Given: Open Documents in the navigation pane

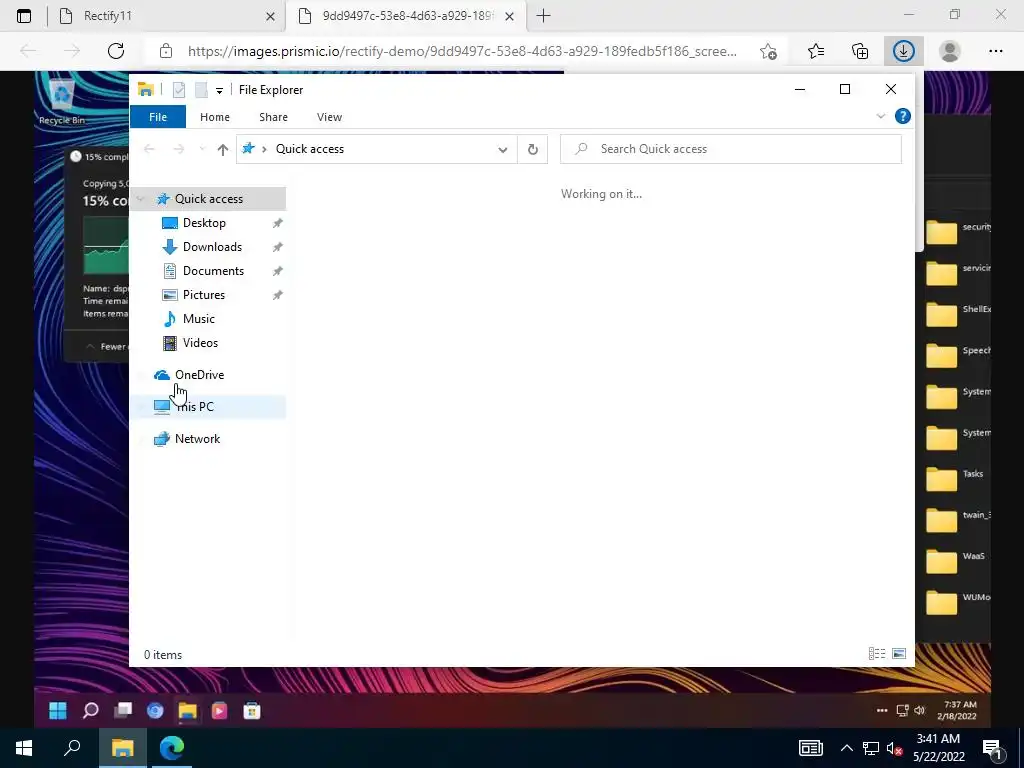Looking at the screenshot, I should coord(213,271).
